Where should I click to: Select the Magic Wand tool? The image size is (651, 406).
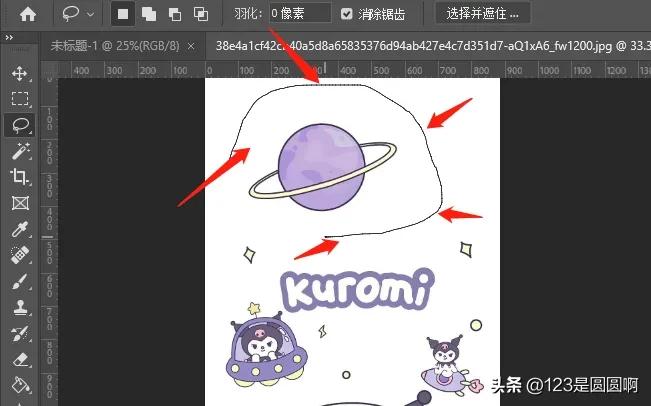coord(20,151)
